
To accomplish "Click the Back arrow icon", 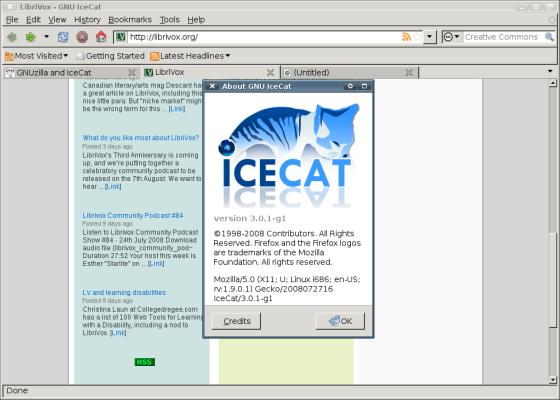I will click(x=12, y=37).
